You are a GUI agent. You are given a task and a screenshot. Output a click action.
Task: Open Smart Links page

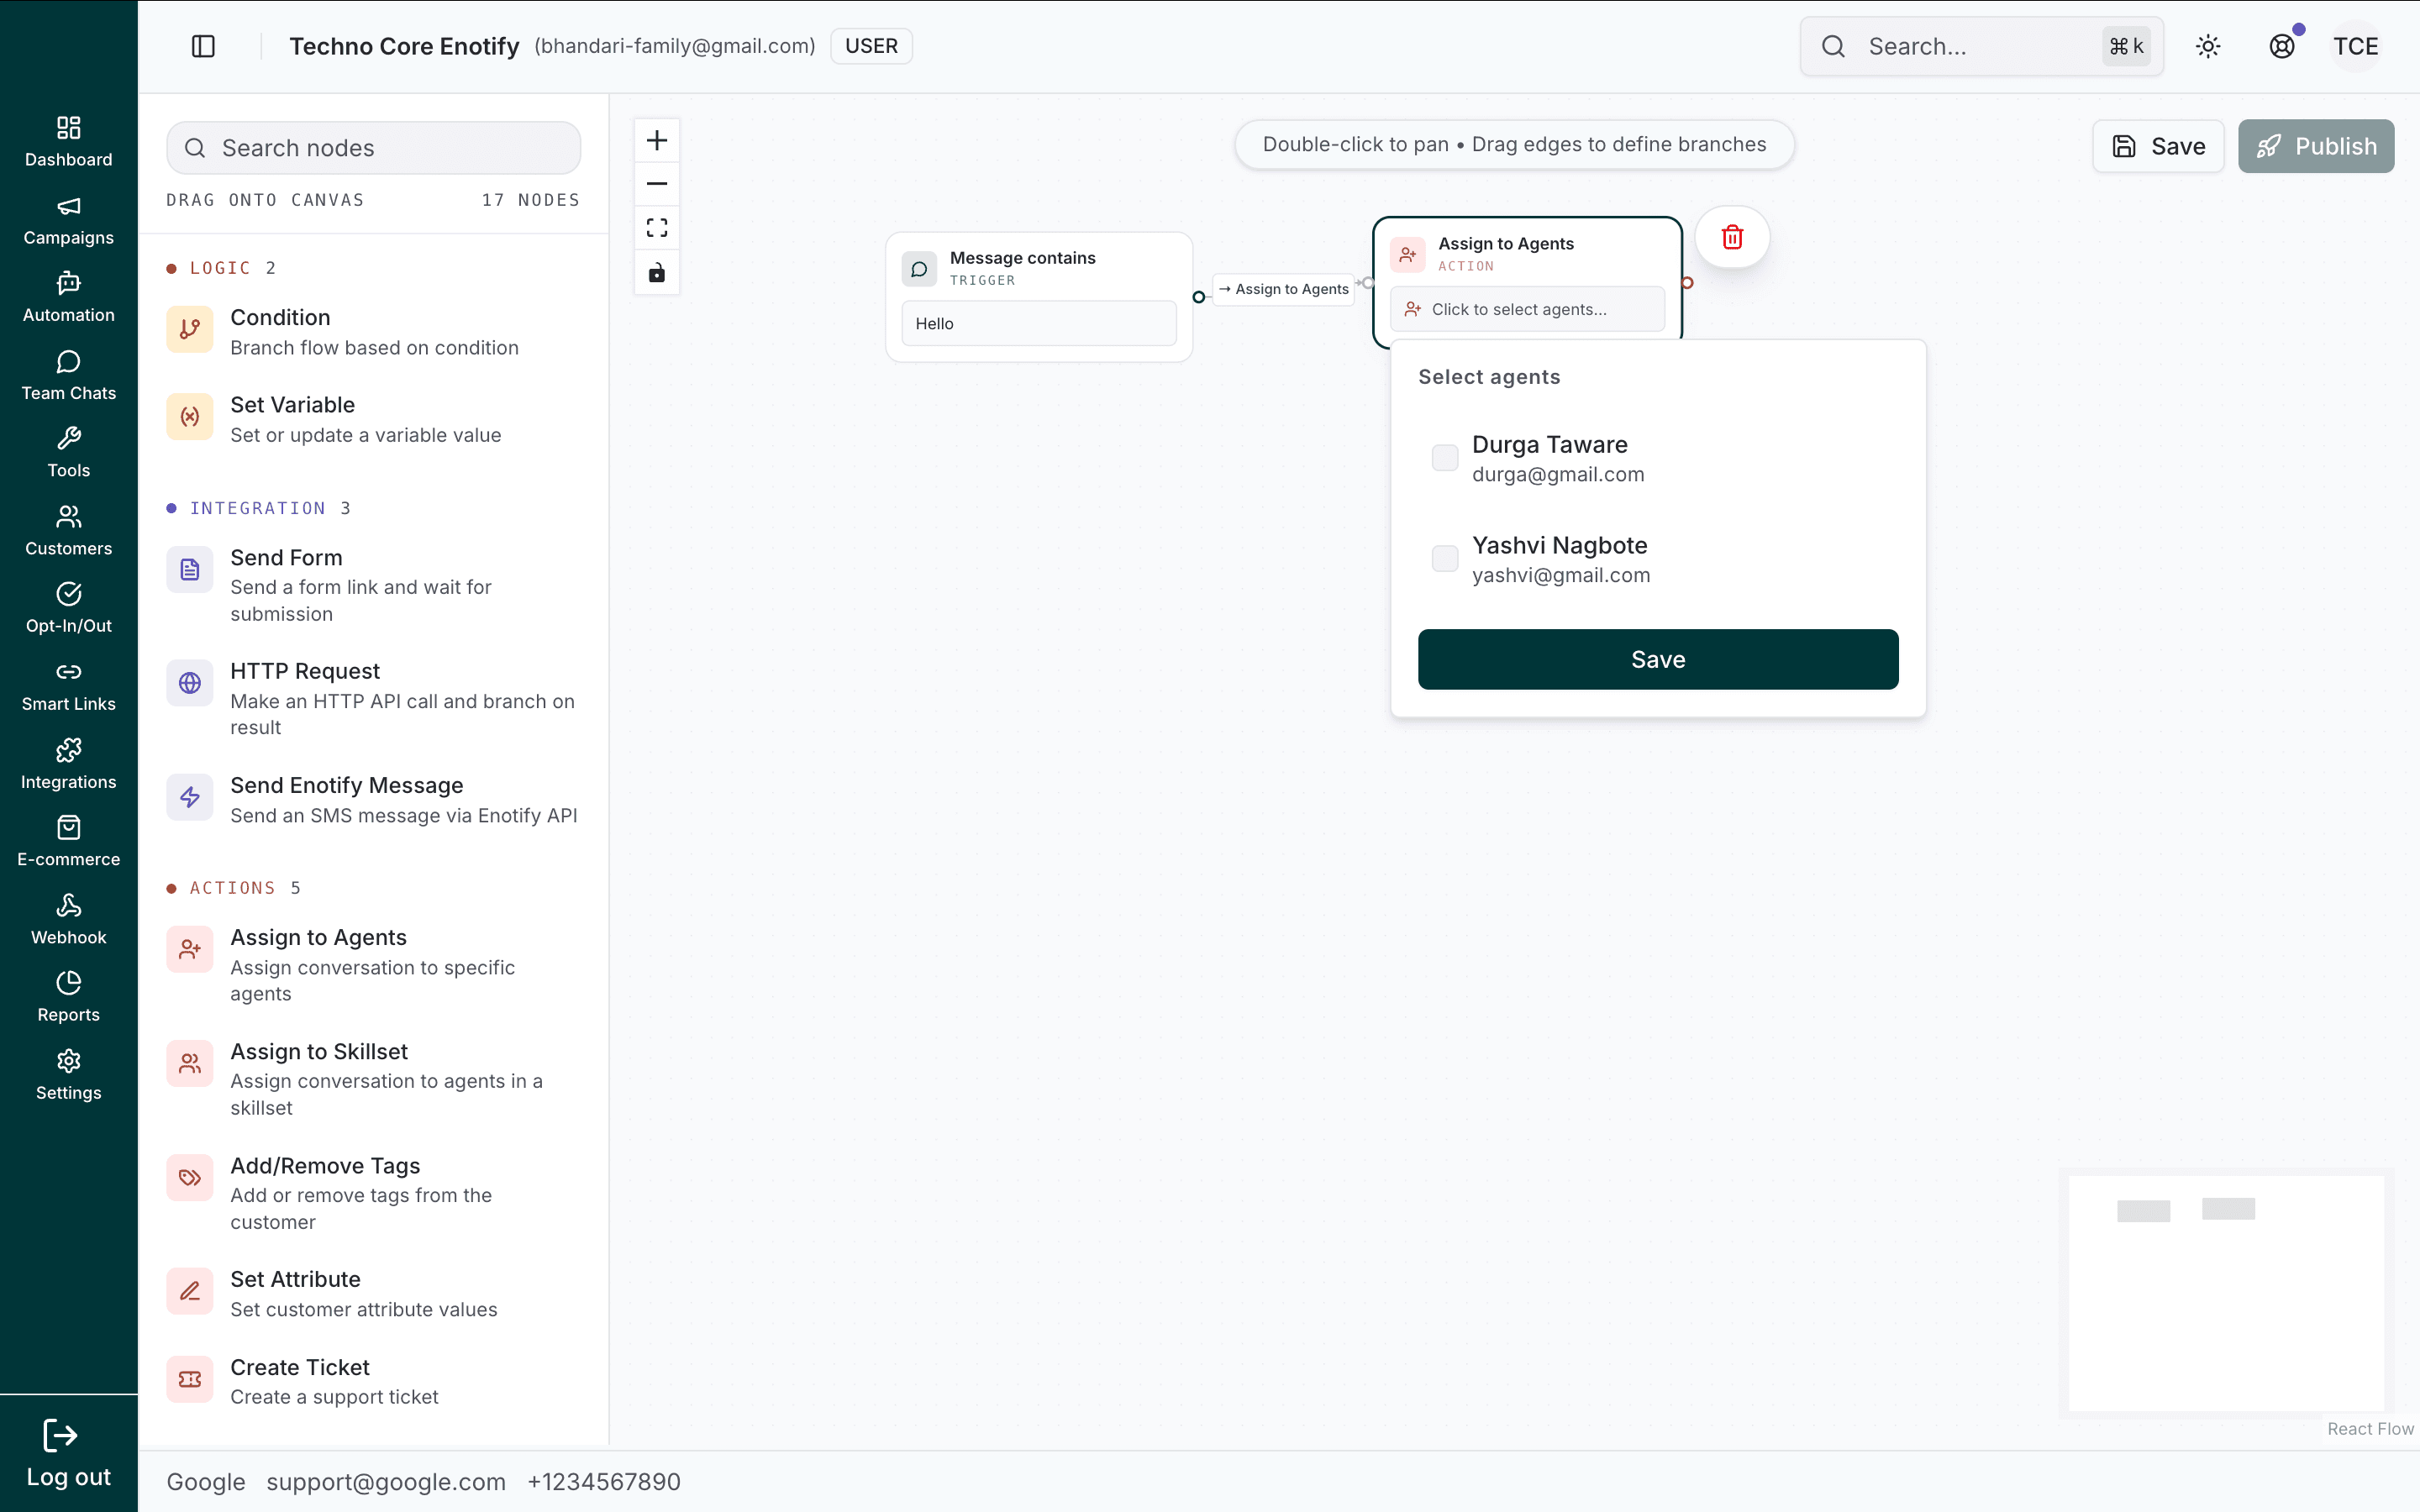click(68, 685)
